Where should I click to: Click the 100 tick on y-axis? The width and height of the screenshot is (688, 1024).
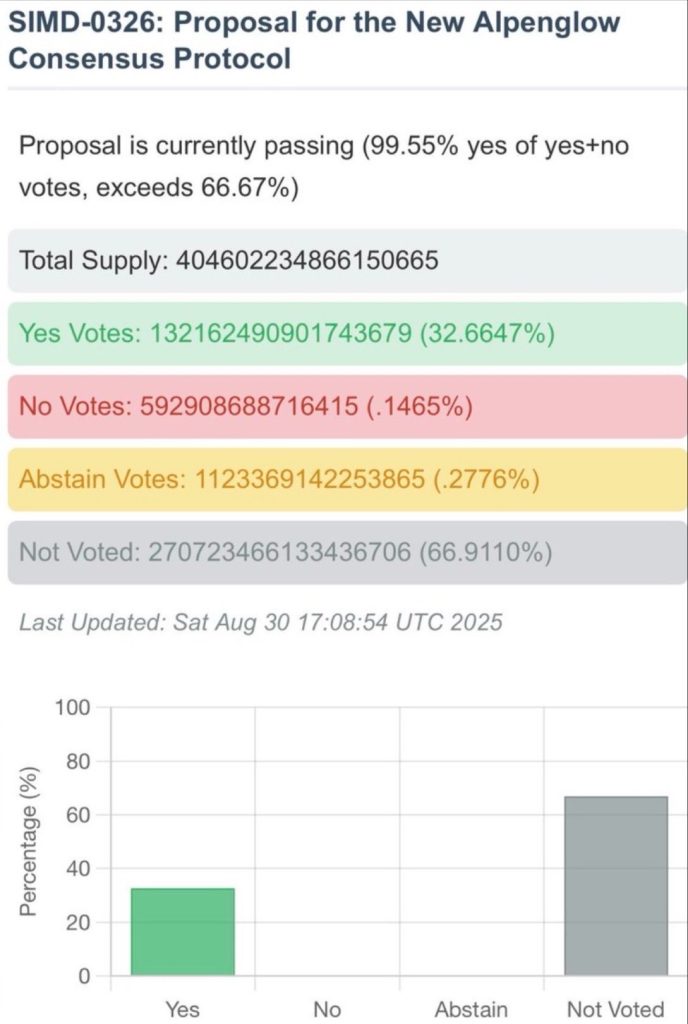pyautogui.click(x=73, y=708)
